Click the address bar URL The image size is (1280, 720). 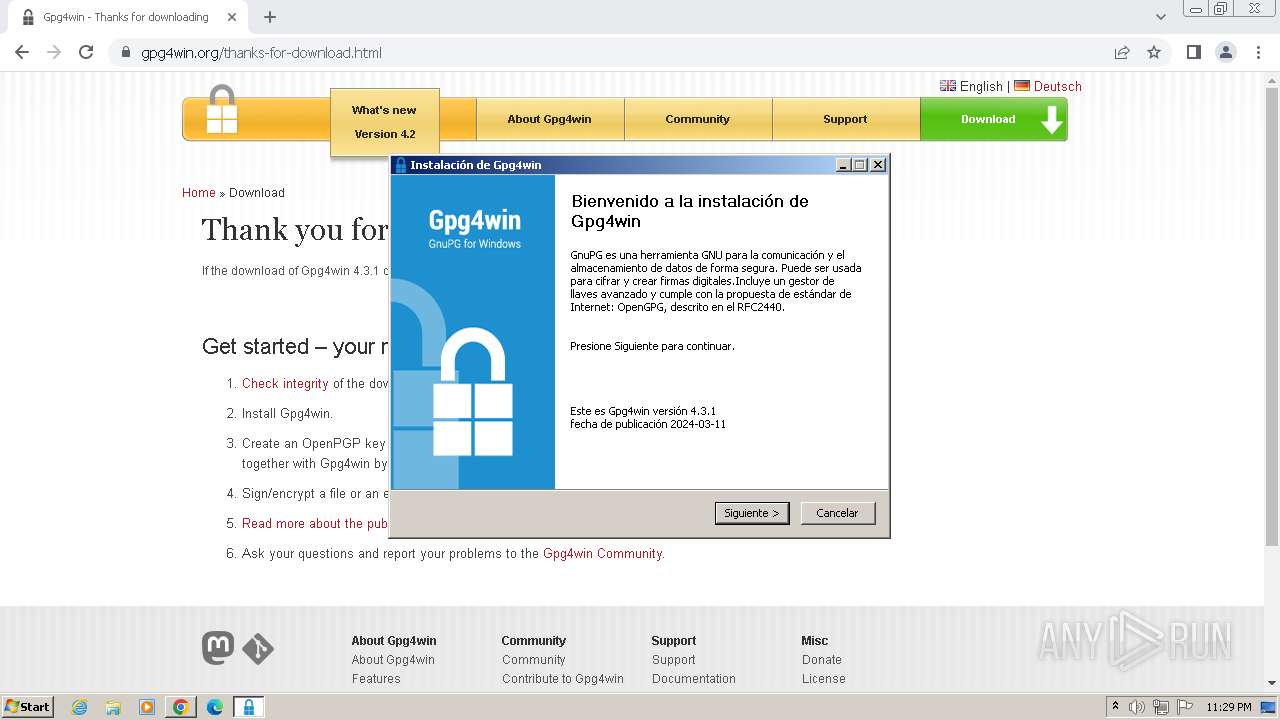pos(261,53)
